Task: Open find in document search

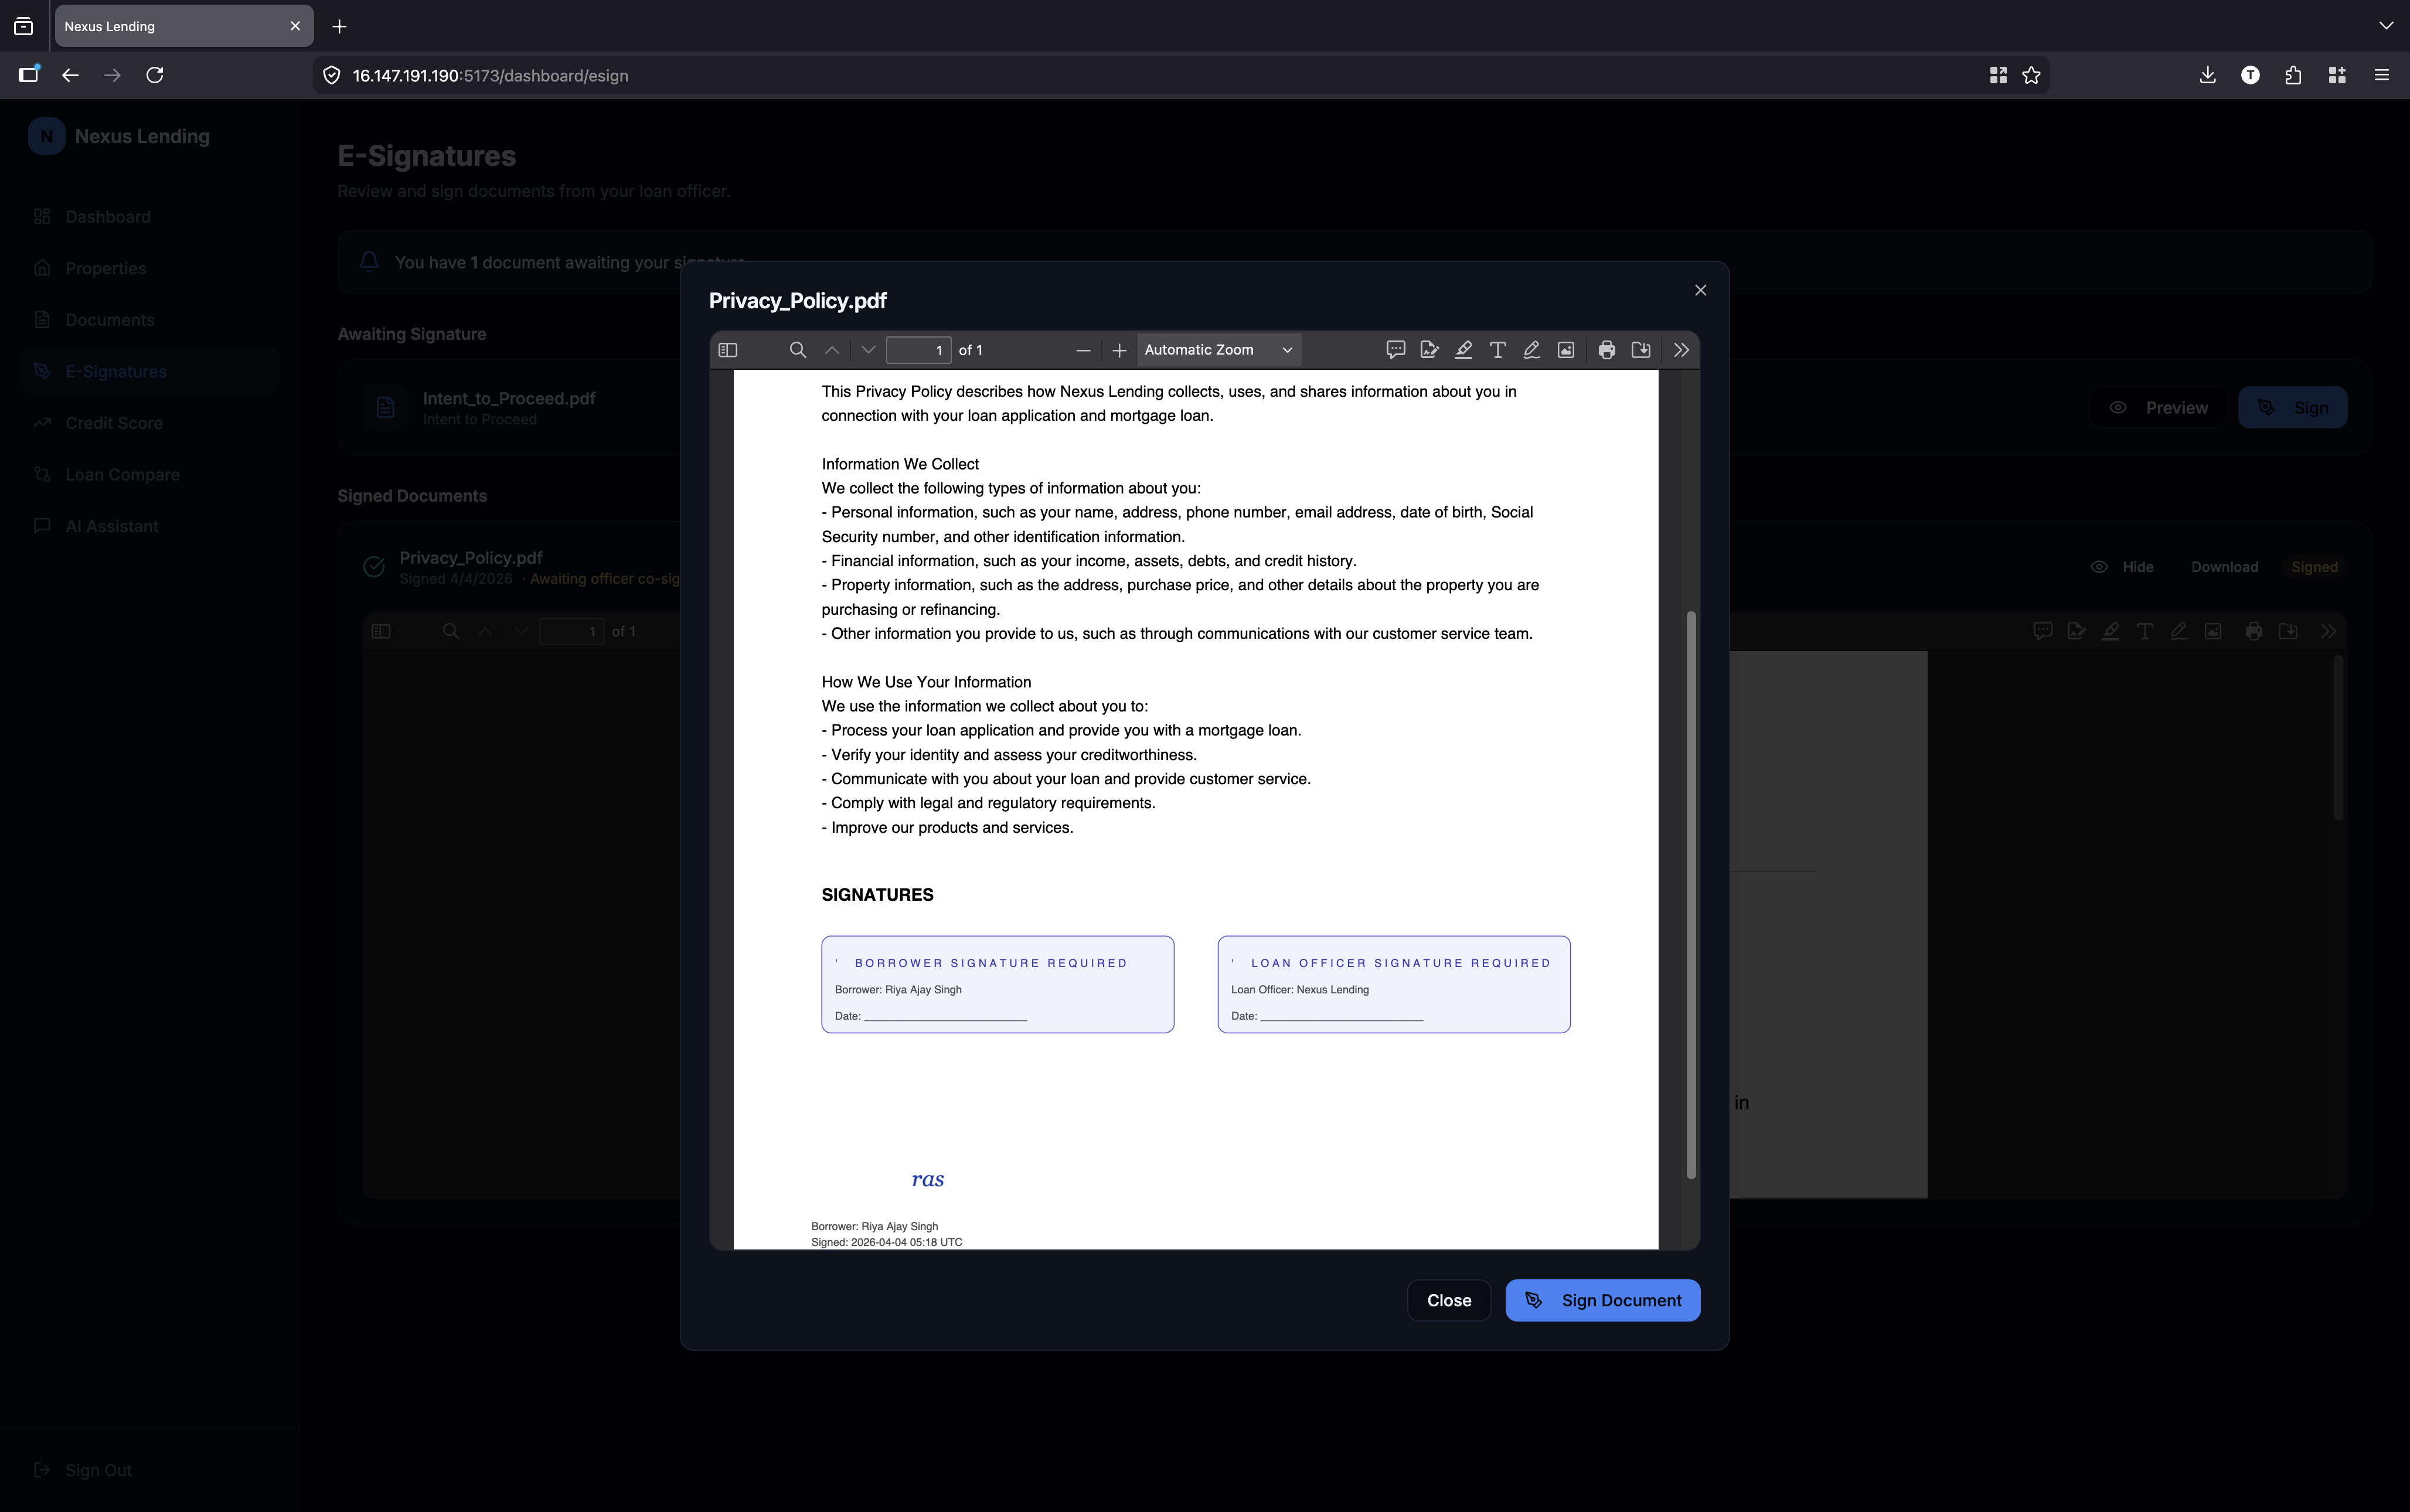Action: [797, 350]
